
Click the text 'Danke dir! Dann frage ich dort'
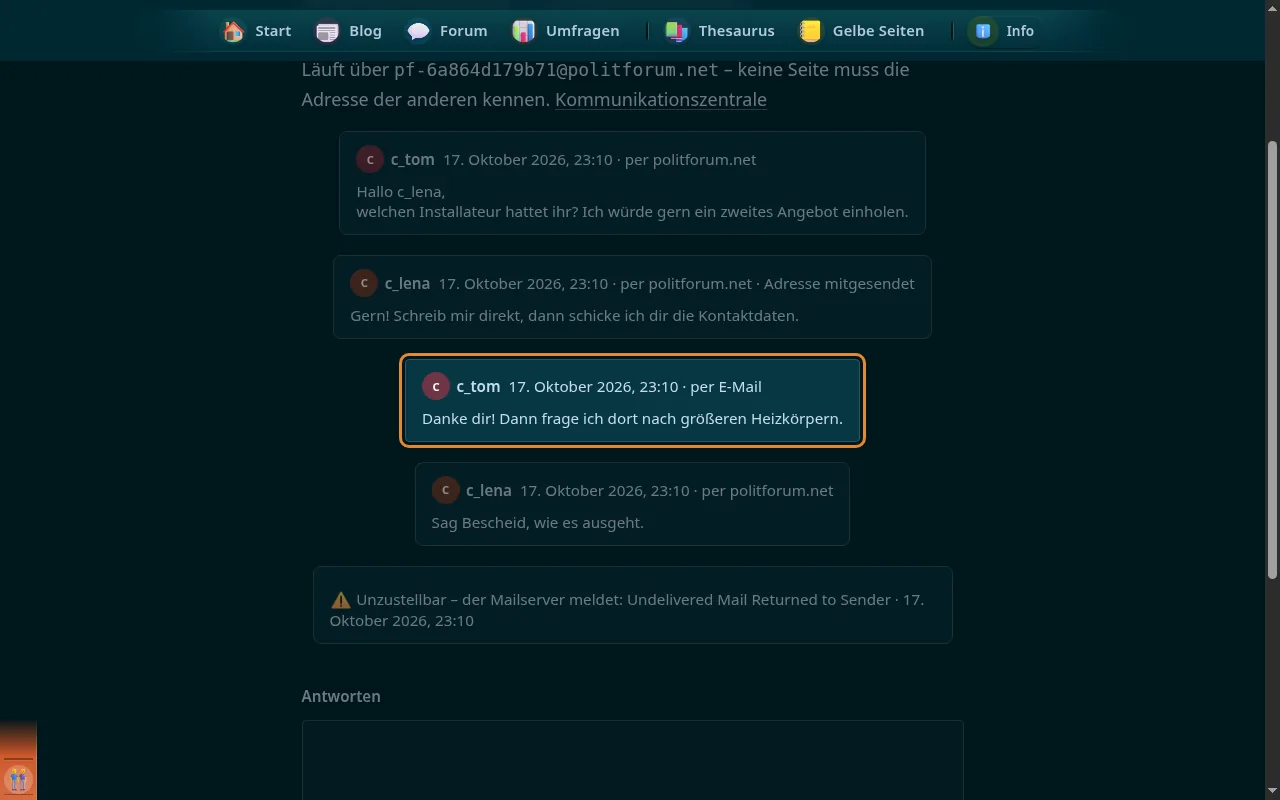pos(528,419)
